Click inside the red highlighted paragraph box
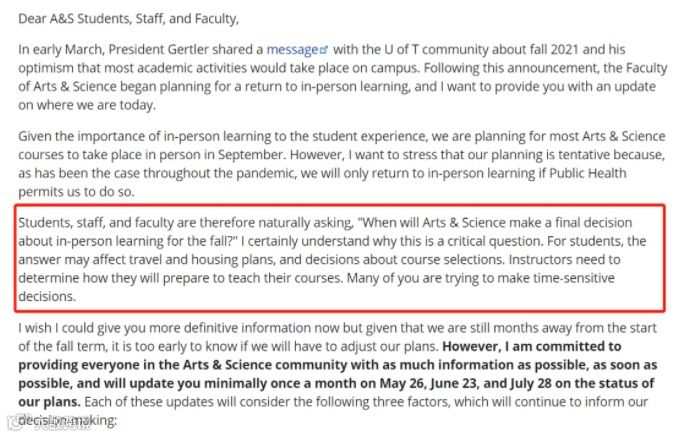 click(340, 258)
